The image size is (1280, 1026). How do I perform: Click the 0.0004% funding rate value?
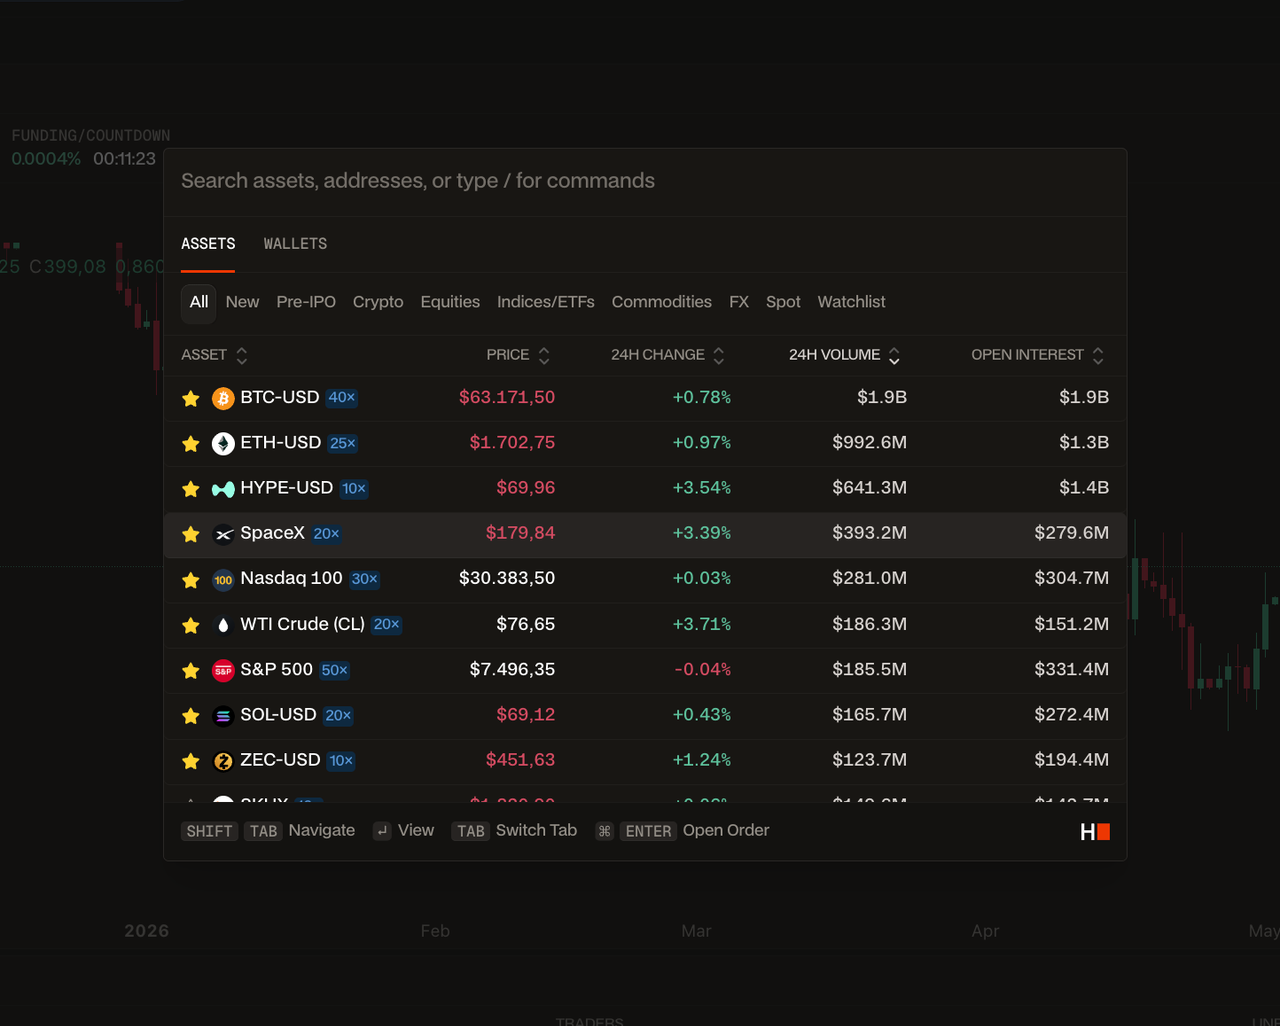46,159
